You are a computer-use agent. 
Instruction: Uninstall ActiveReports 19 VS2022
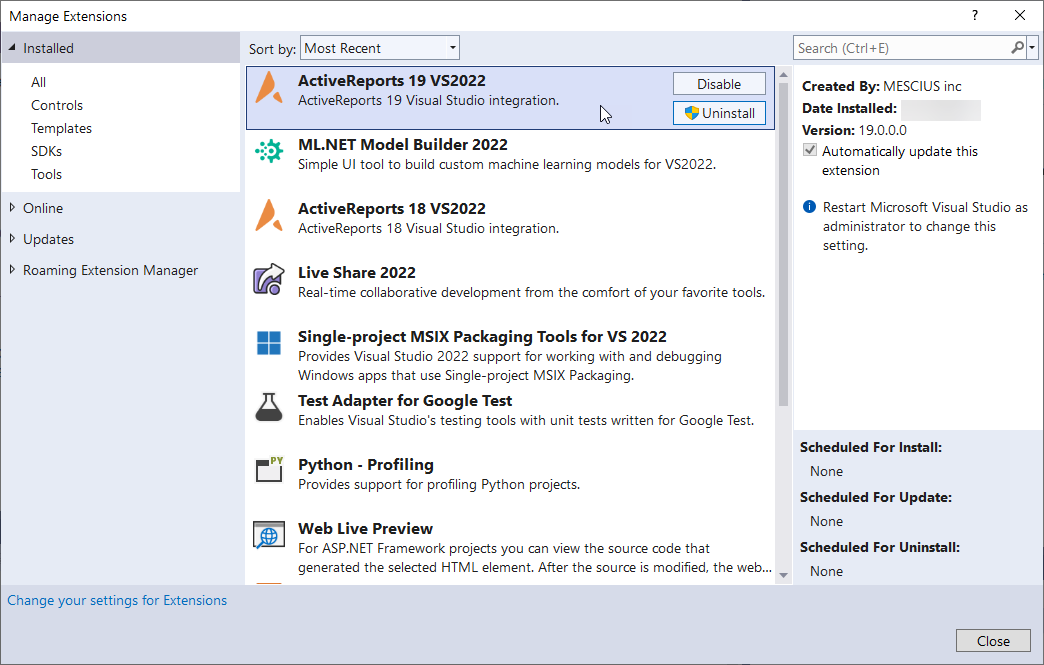719,113
